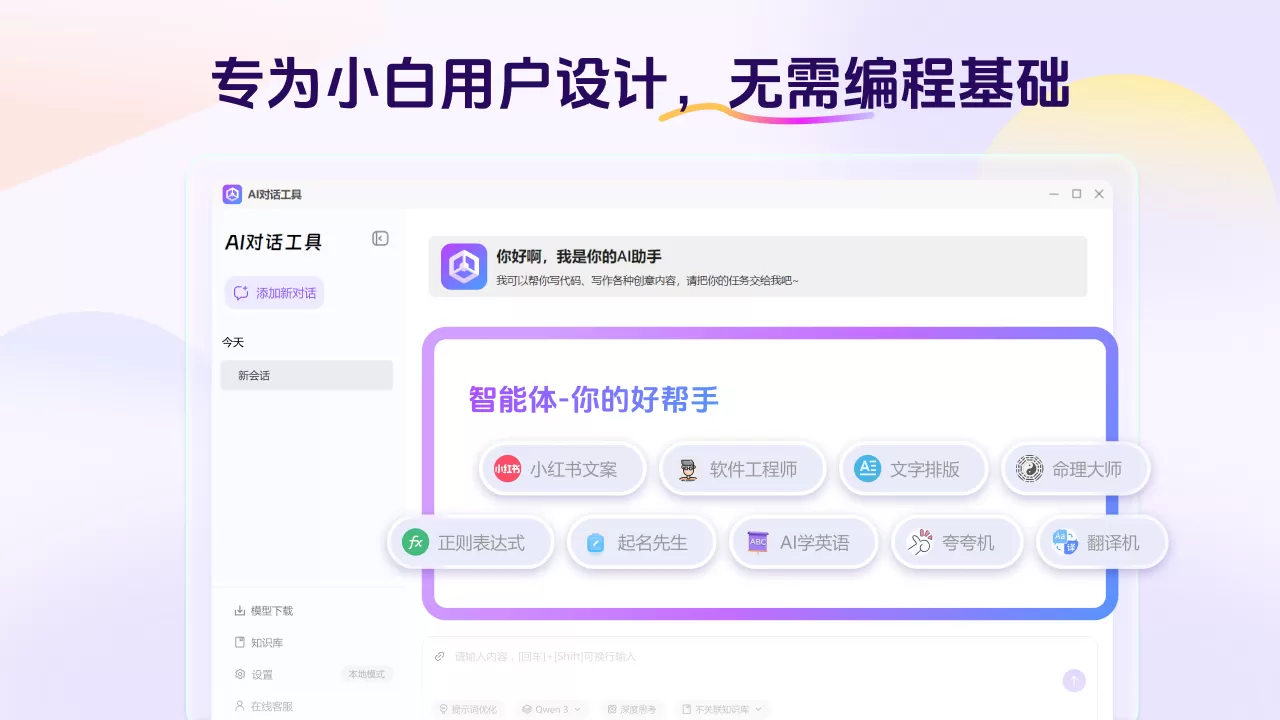Viewport: 1280px width, 720px height.
Task: Click the 设置 gear icon
Action: coord(240,674)
